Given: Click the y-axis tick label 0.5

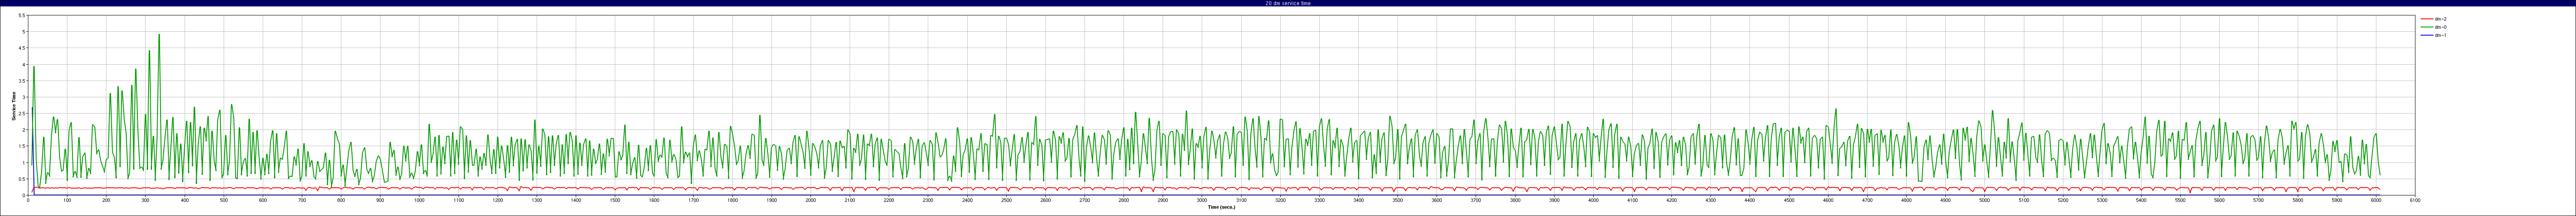Looking at the screenshot, I should point(22,179).
